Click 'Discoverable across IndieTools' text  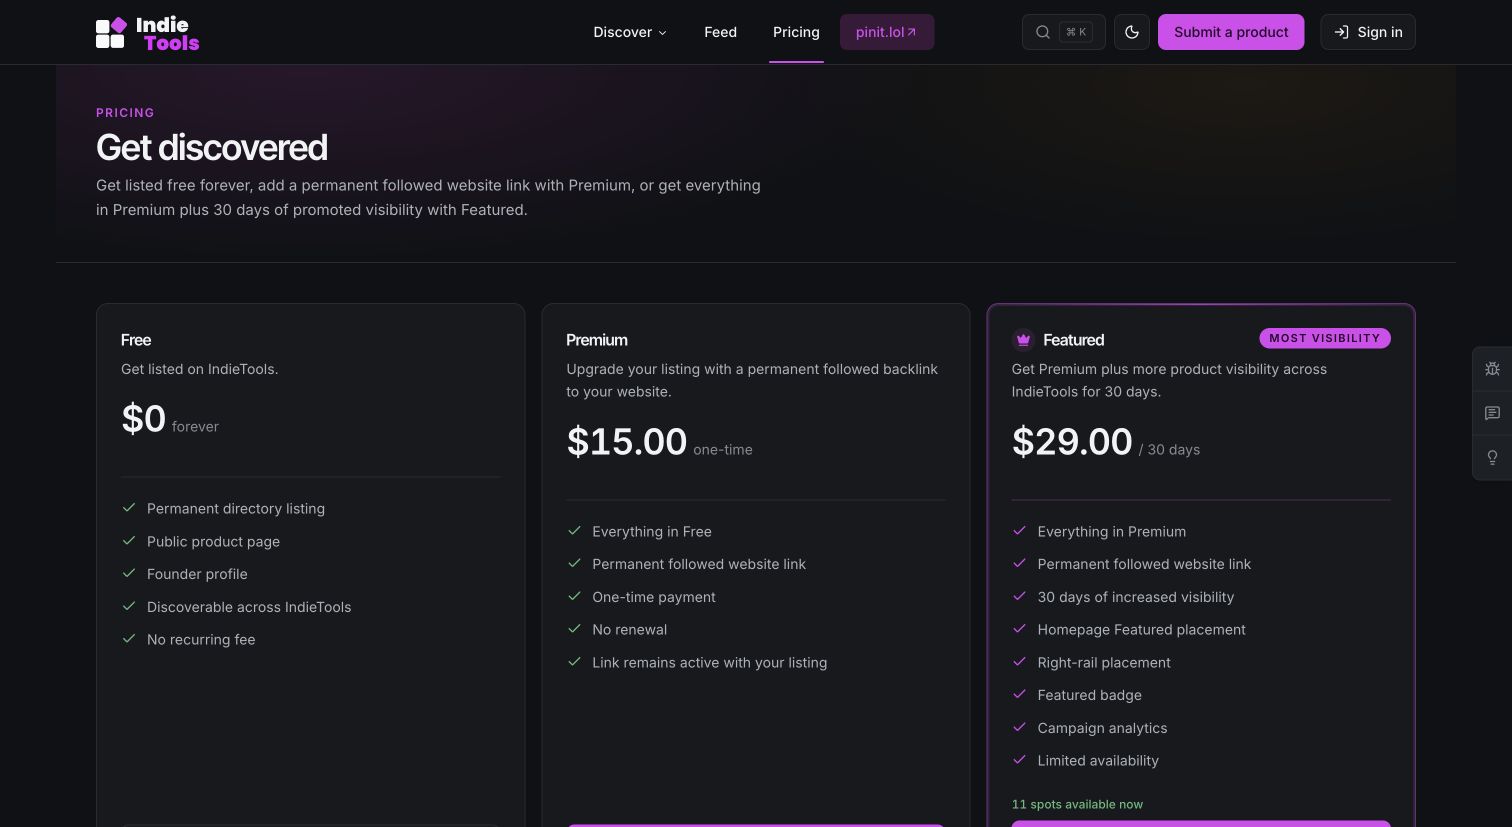tap(249, 607)
